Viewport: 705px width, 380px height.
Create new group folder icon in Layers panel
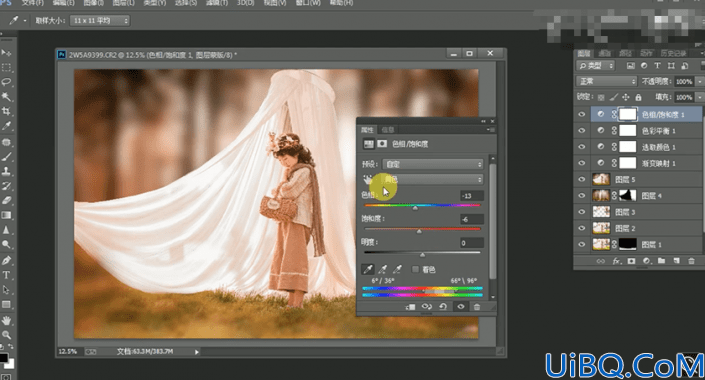pyautogui.click(x=661, y=261)
